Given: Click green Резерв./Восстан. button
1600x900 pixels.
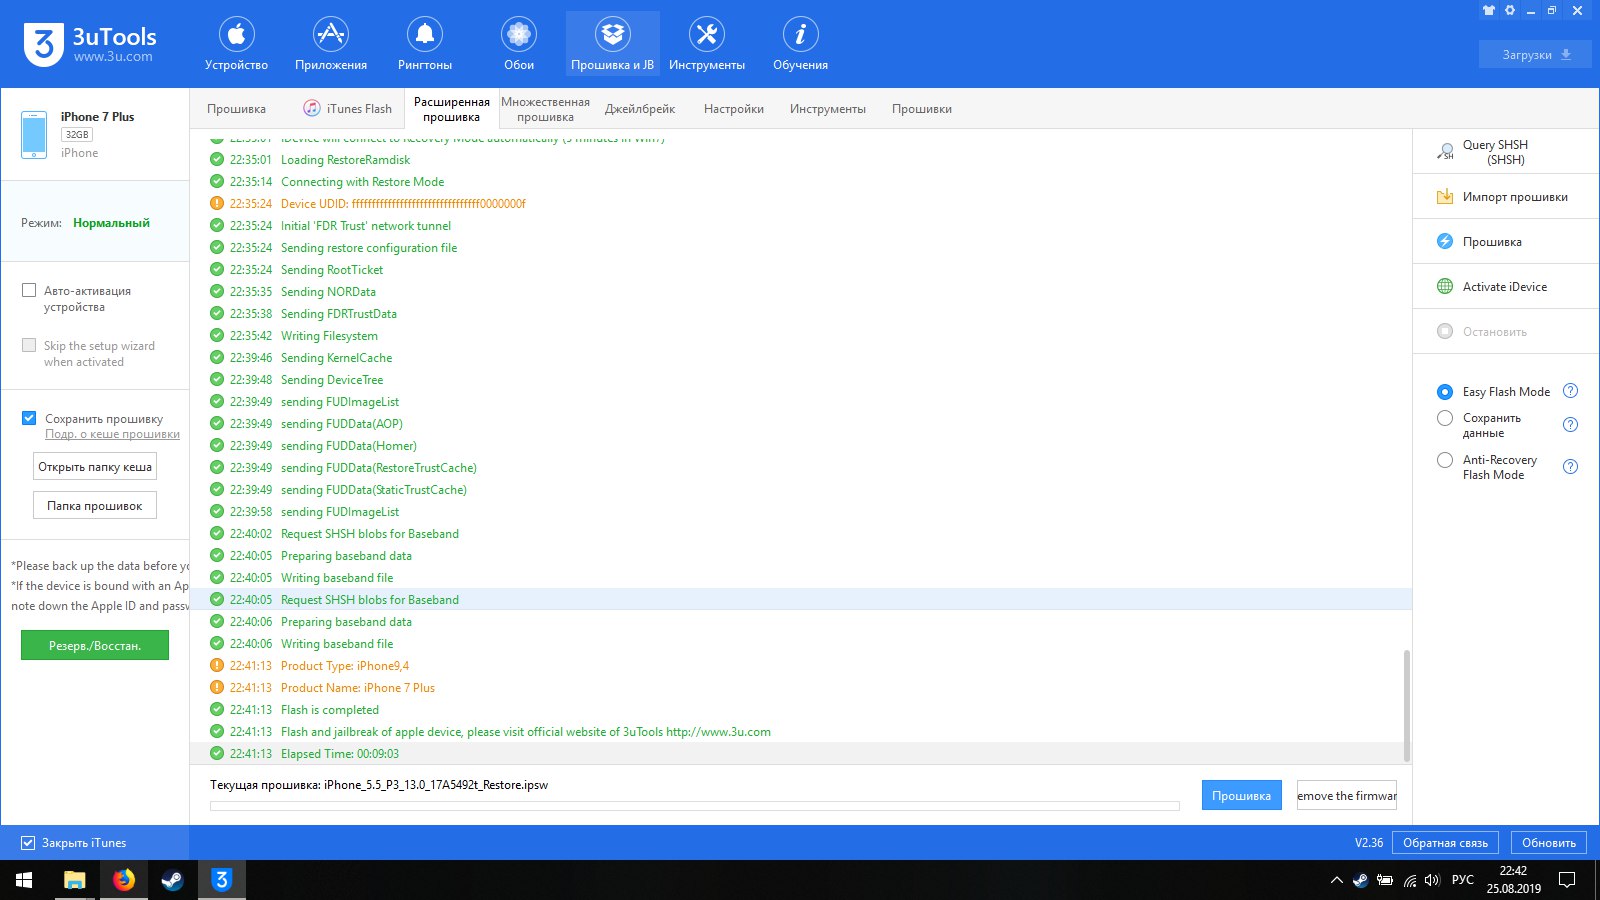Looking at the screenshot, I should point(95,645).
